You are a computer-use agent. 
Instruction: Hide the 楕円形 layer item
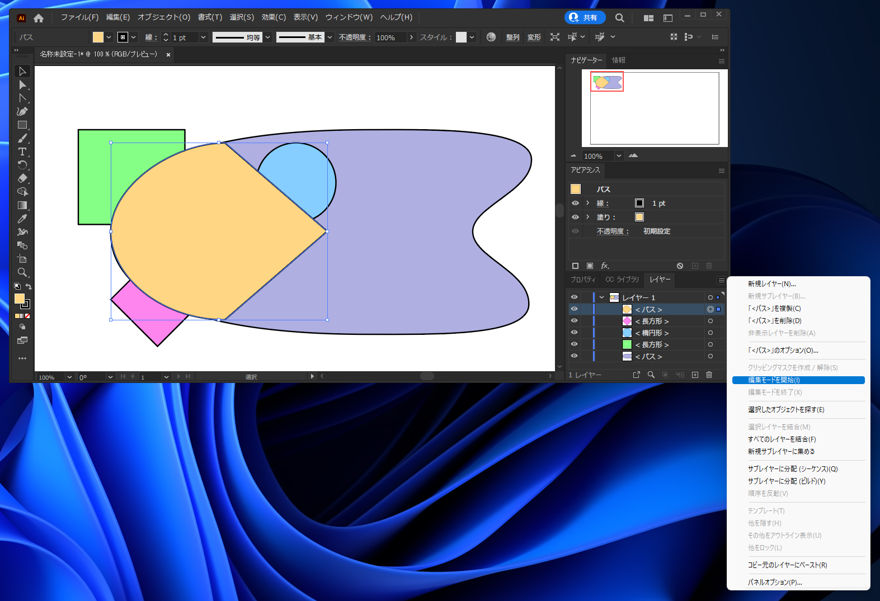click(x=574, y=333)
